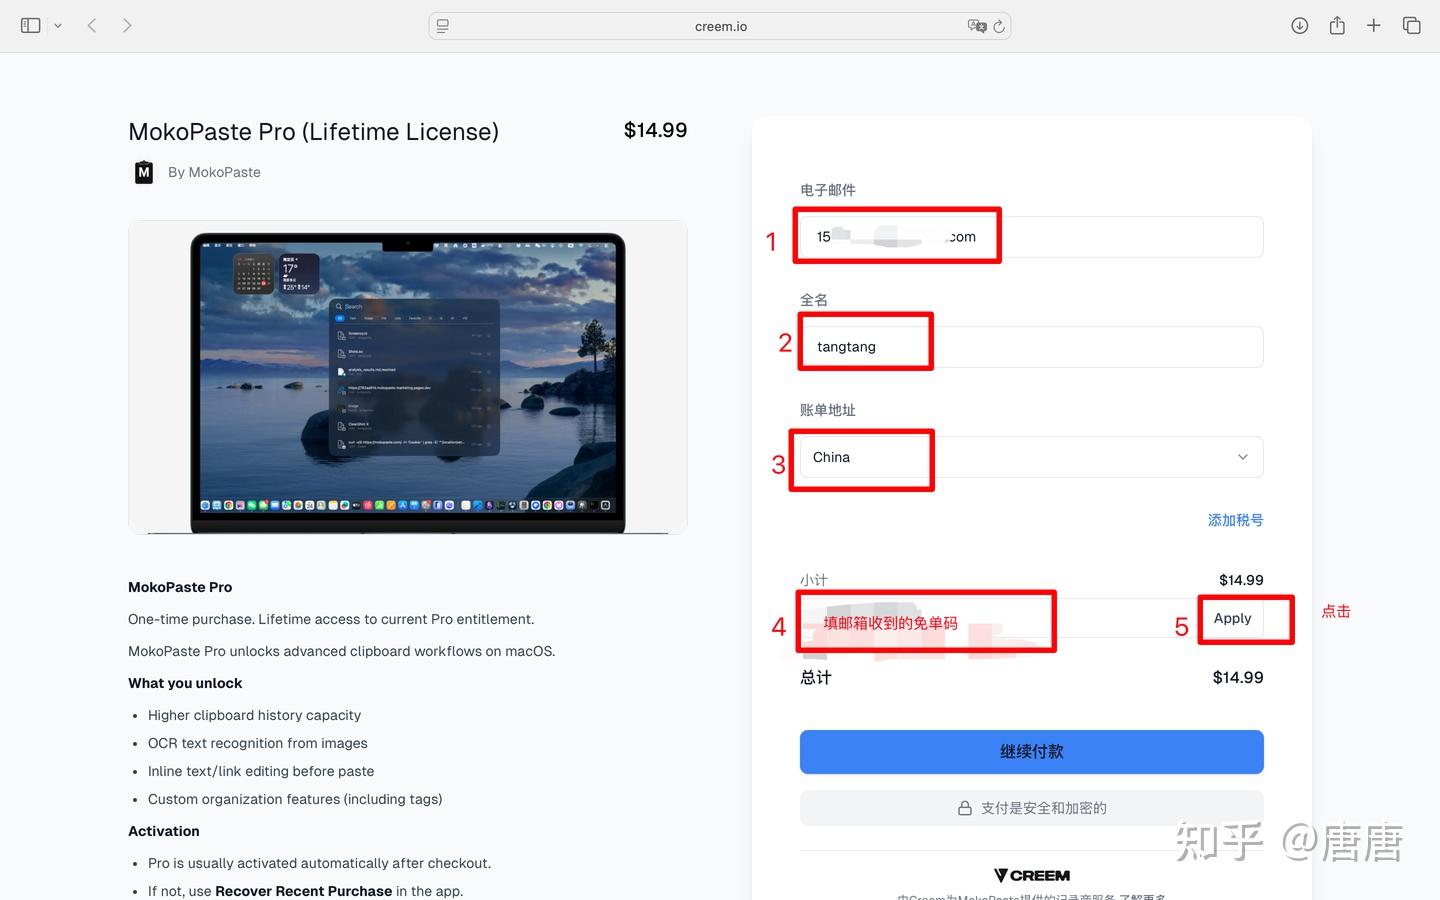Apply the discount code
This screenshot has width=1440, height=900.
pos(1232,619)
